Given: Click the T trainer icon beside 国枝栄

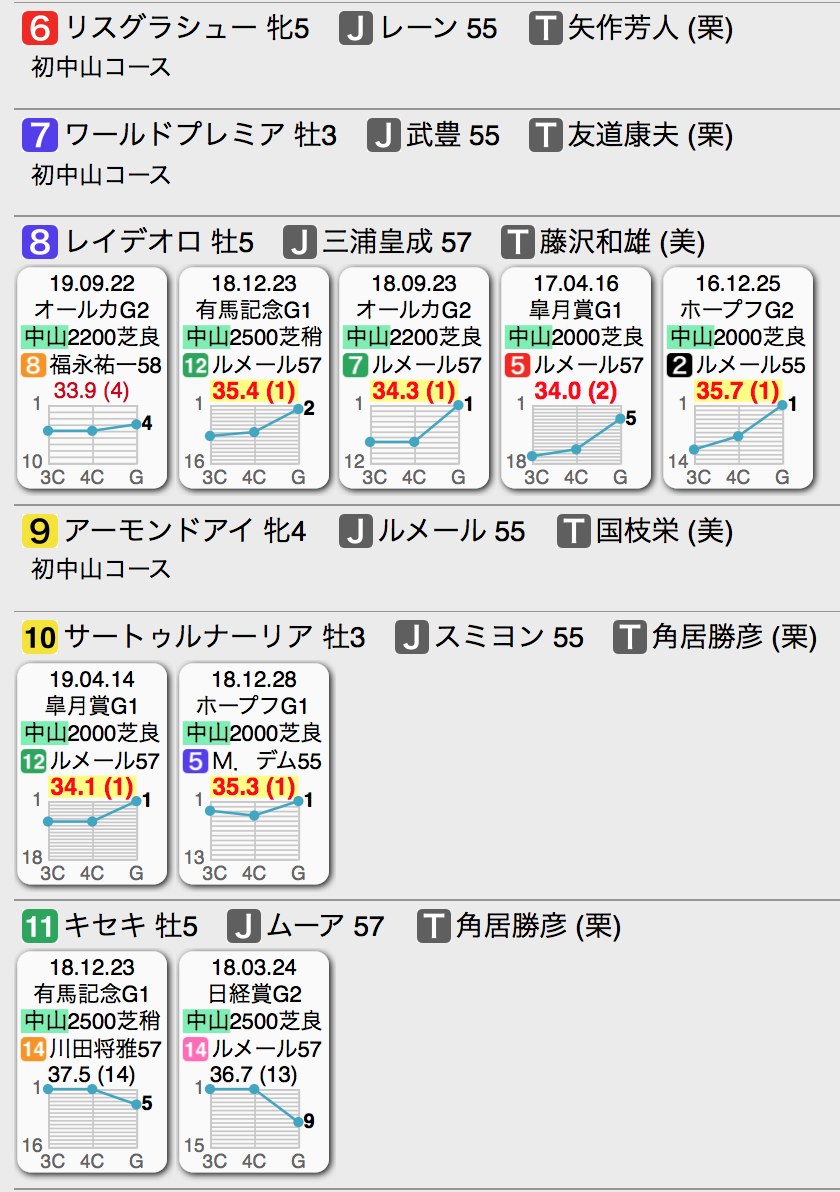Looking at the screenshot, I should click(574, 531).
